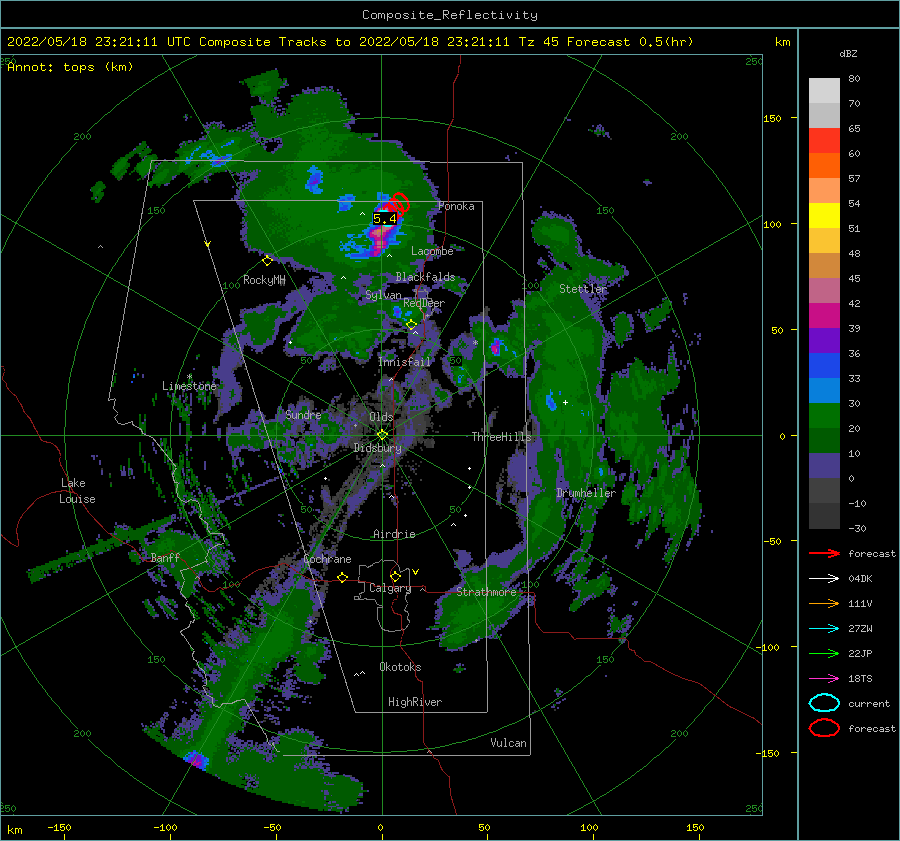Click the Blackfalds town label
This screenshot has height=841, width=900.
(x=425, y=277)
